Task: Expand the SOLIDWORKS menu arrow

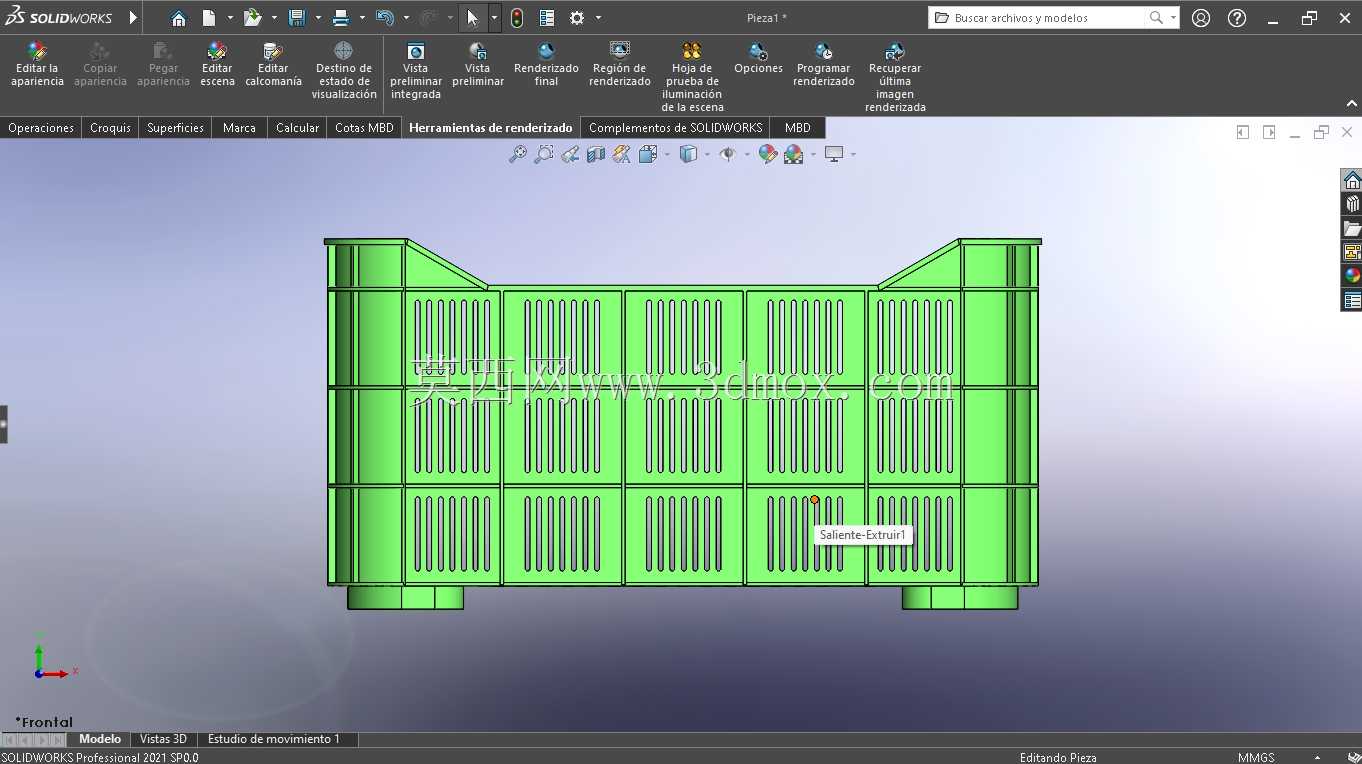Action: click(x=133, y=18)
